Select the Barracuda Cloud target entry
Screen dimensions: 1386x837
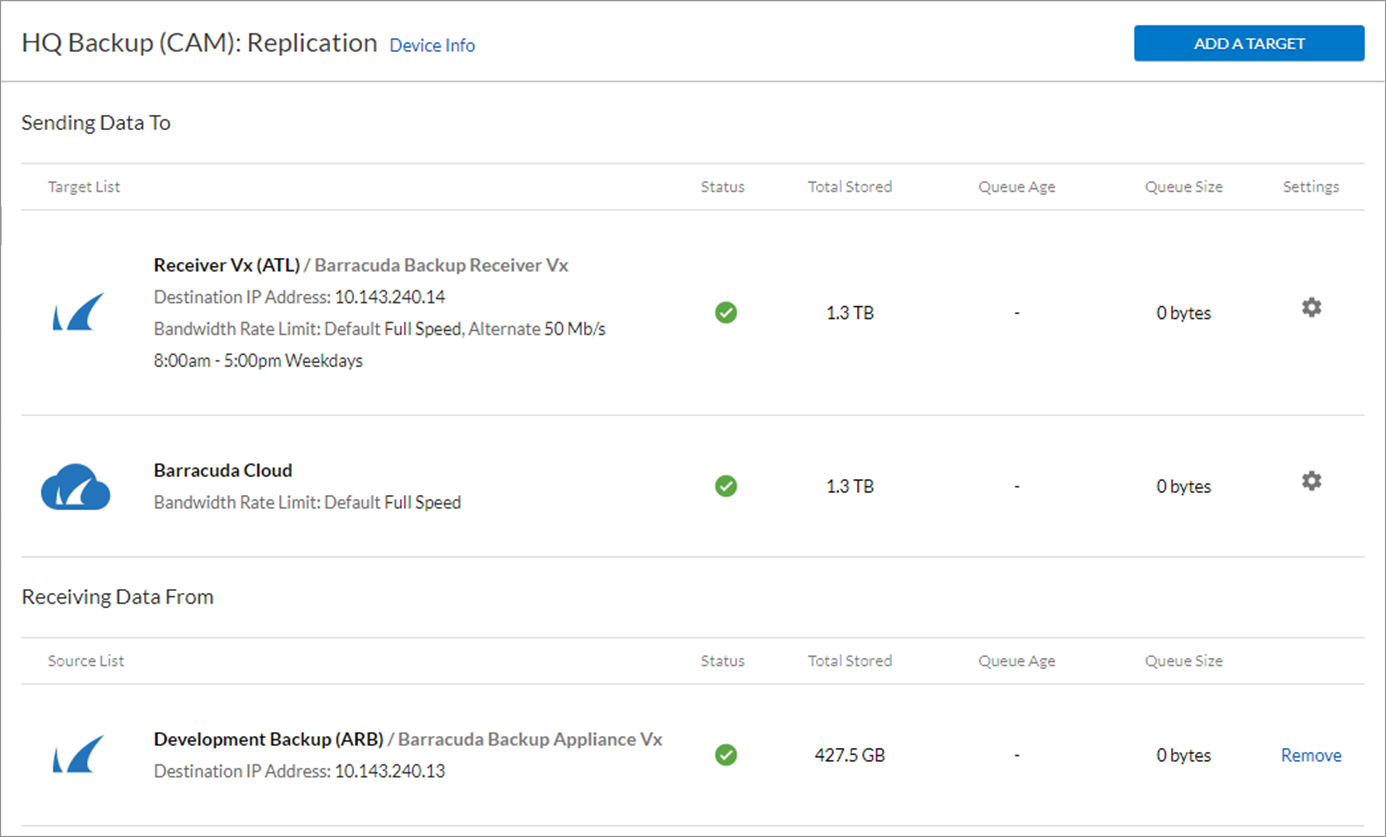point(222,470)
